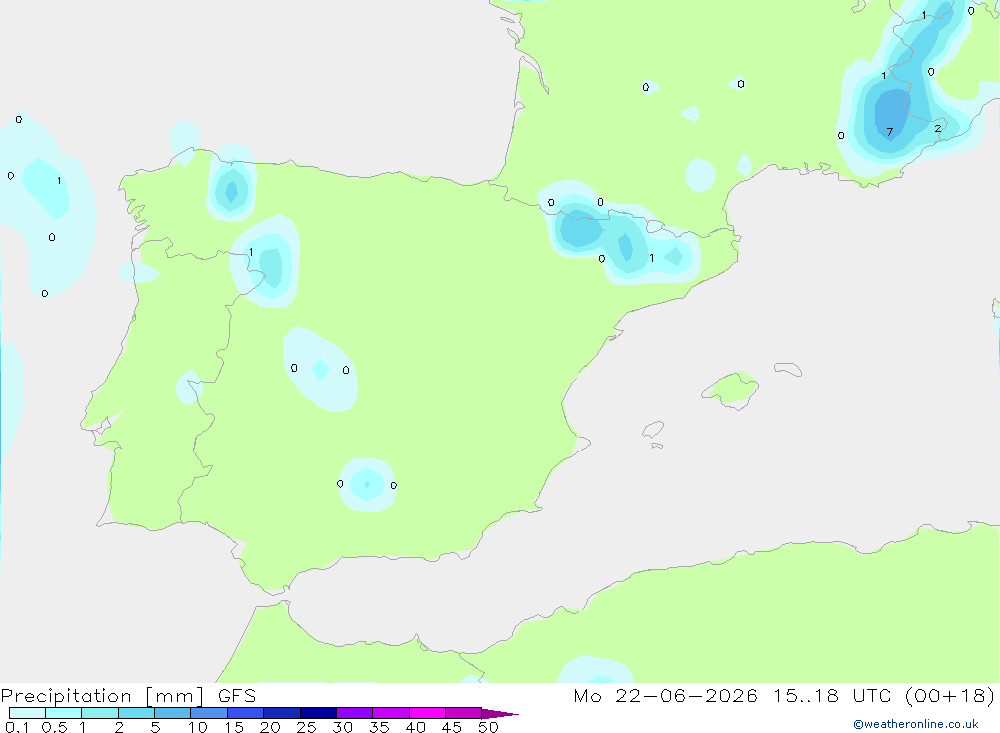Click the 40–45 mm legend swatch
The width and height of the screenshot is (1000, 733).
[x=427, y=713]
